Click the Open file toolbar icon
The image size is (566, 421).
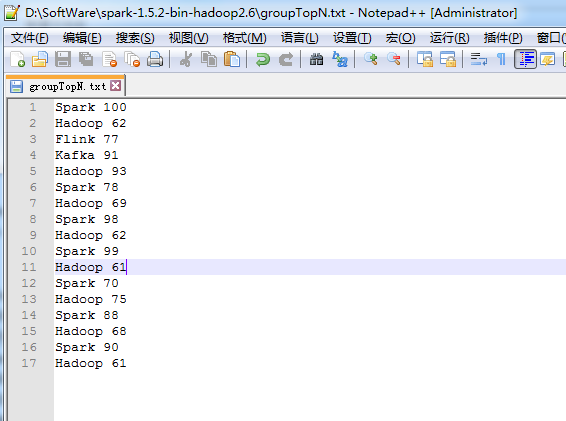pos(40,59)
